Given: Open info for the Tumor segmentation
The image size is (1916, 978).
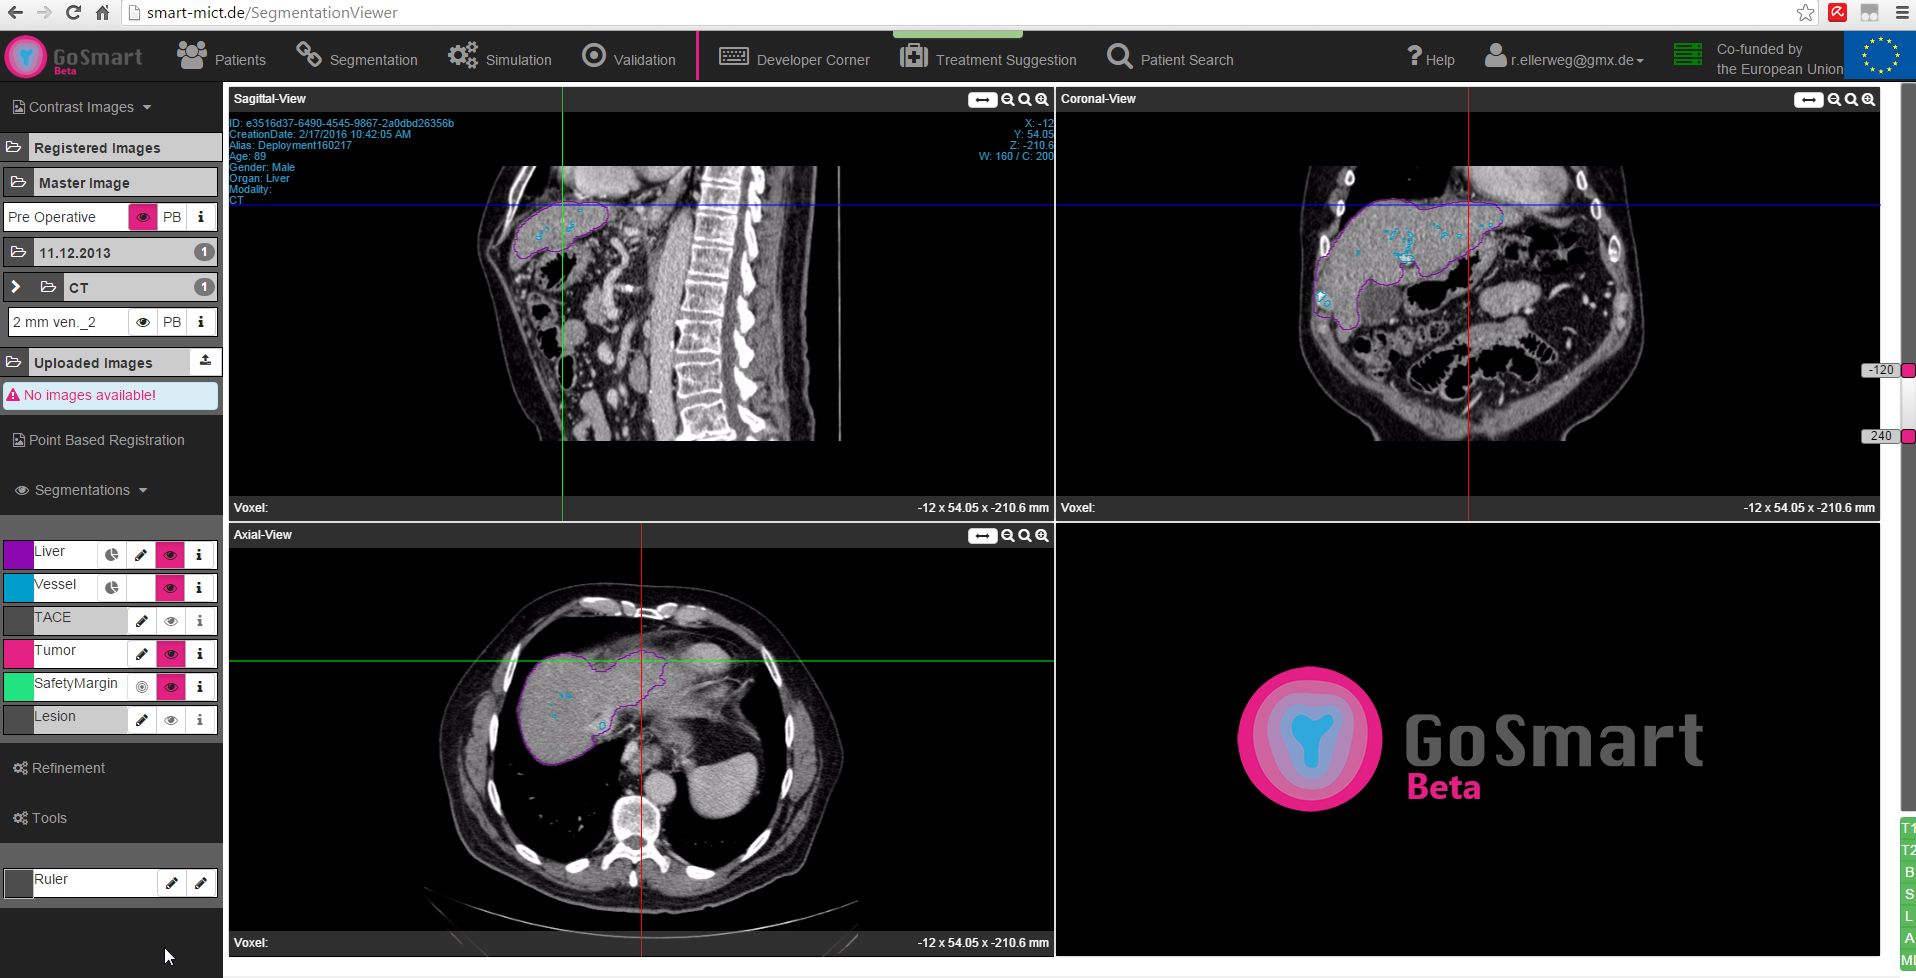Looking at the screenshot, I should point(199,654).
